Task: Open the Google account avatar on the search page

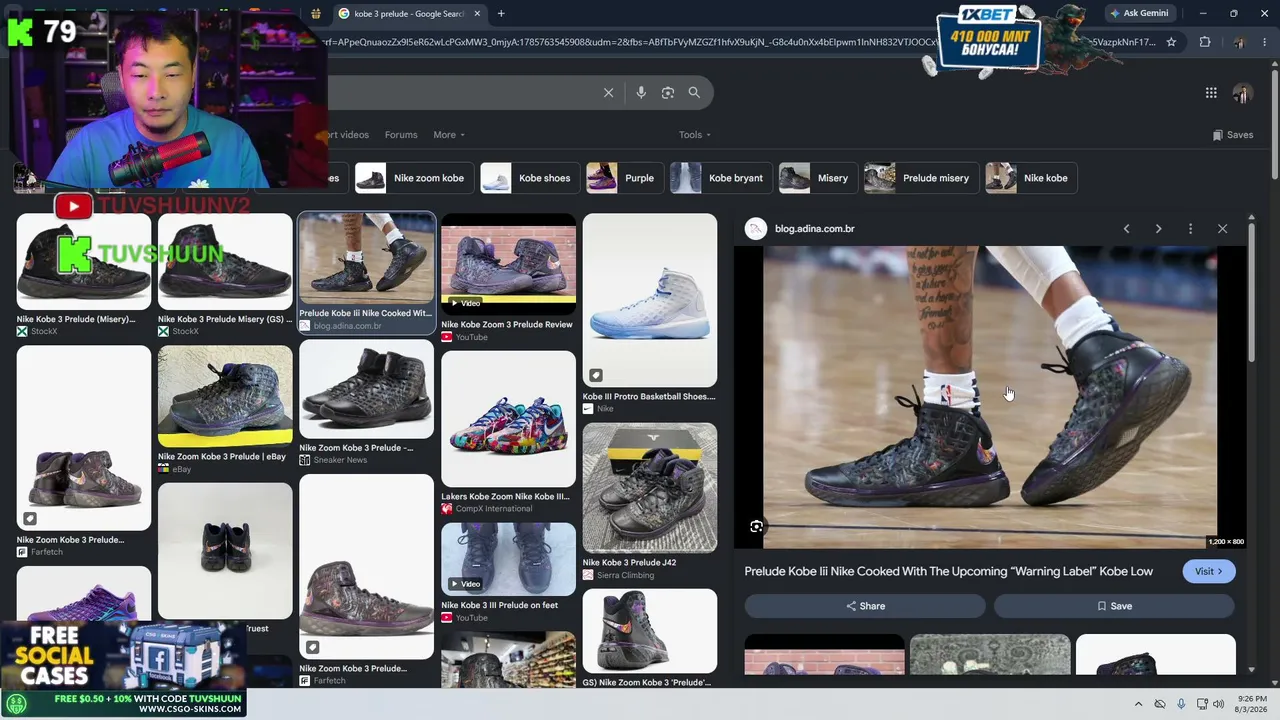Action: [x=1243, y=93]
